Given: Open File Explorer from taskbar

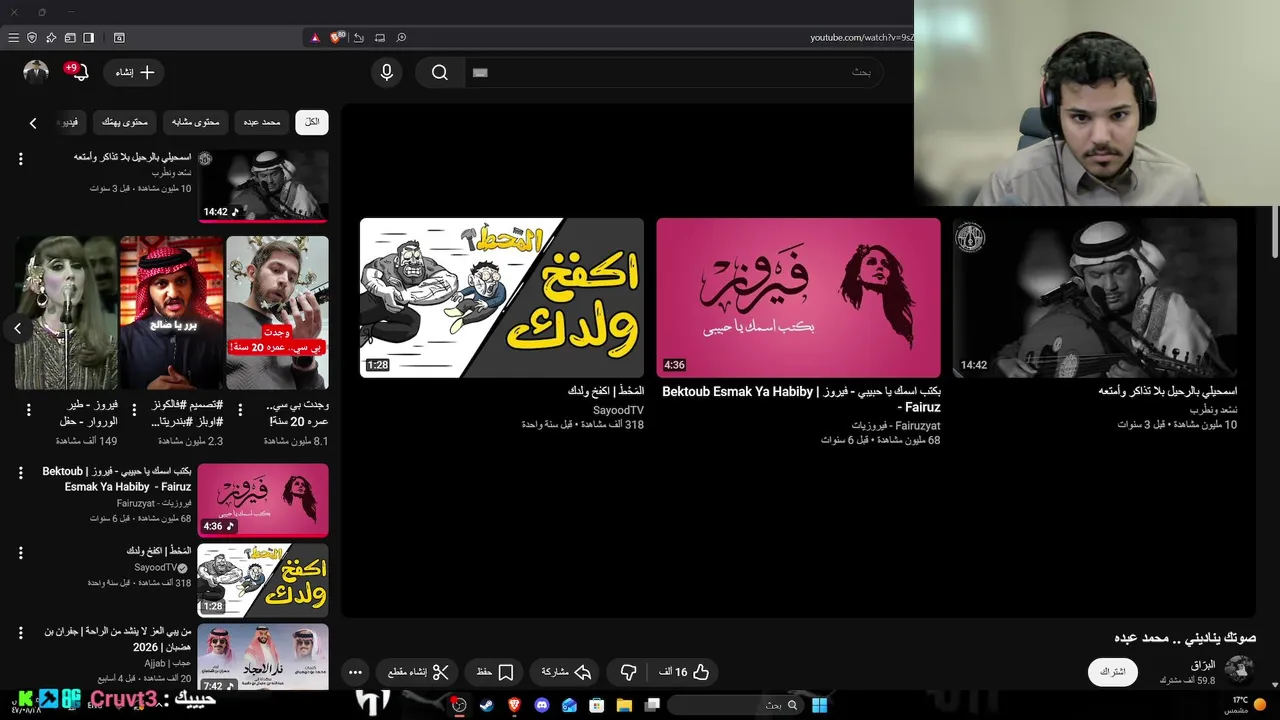Looking at the screenshot, I should tap(624, 705).
